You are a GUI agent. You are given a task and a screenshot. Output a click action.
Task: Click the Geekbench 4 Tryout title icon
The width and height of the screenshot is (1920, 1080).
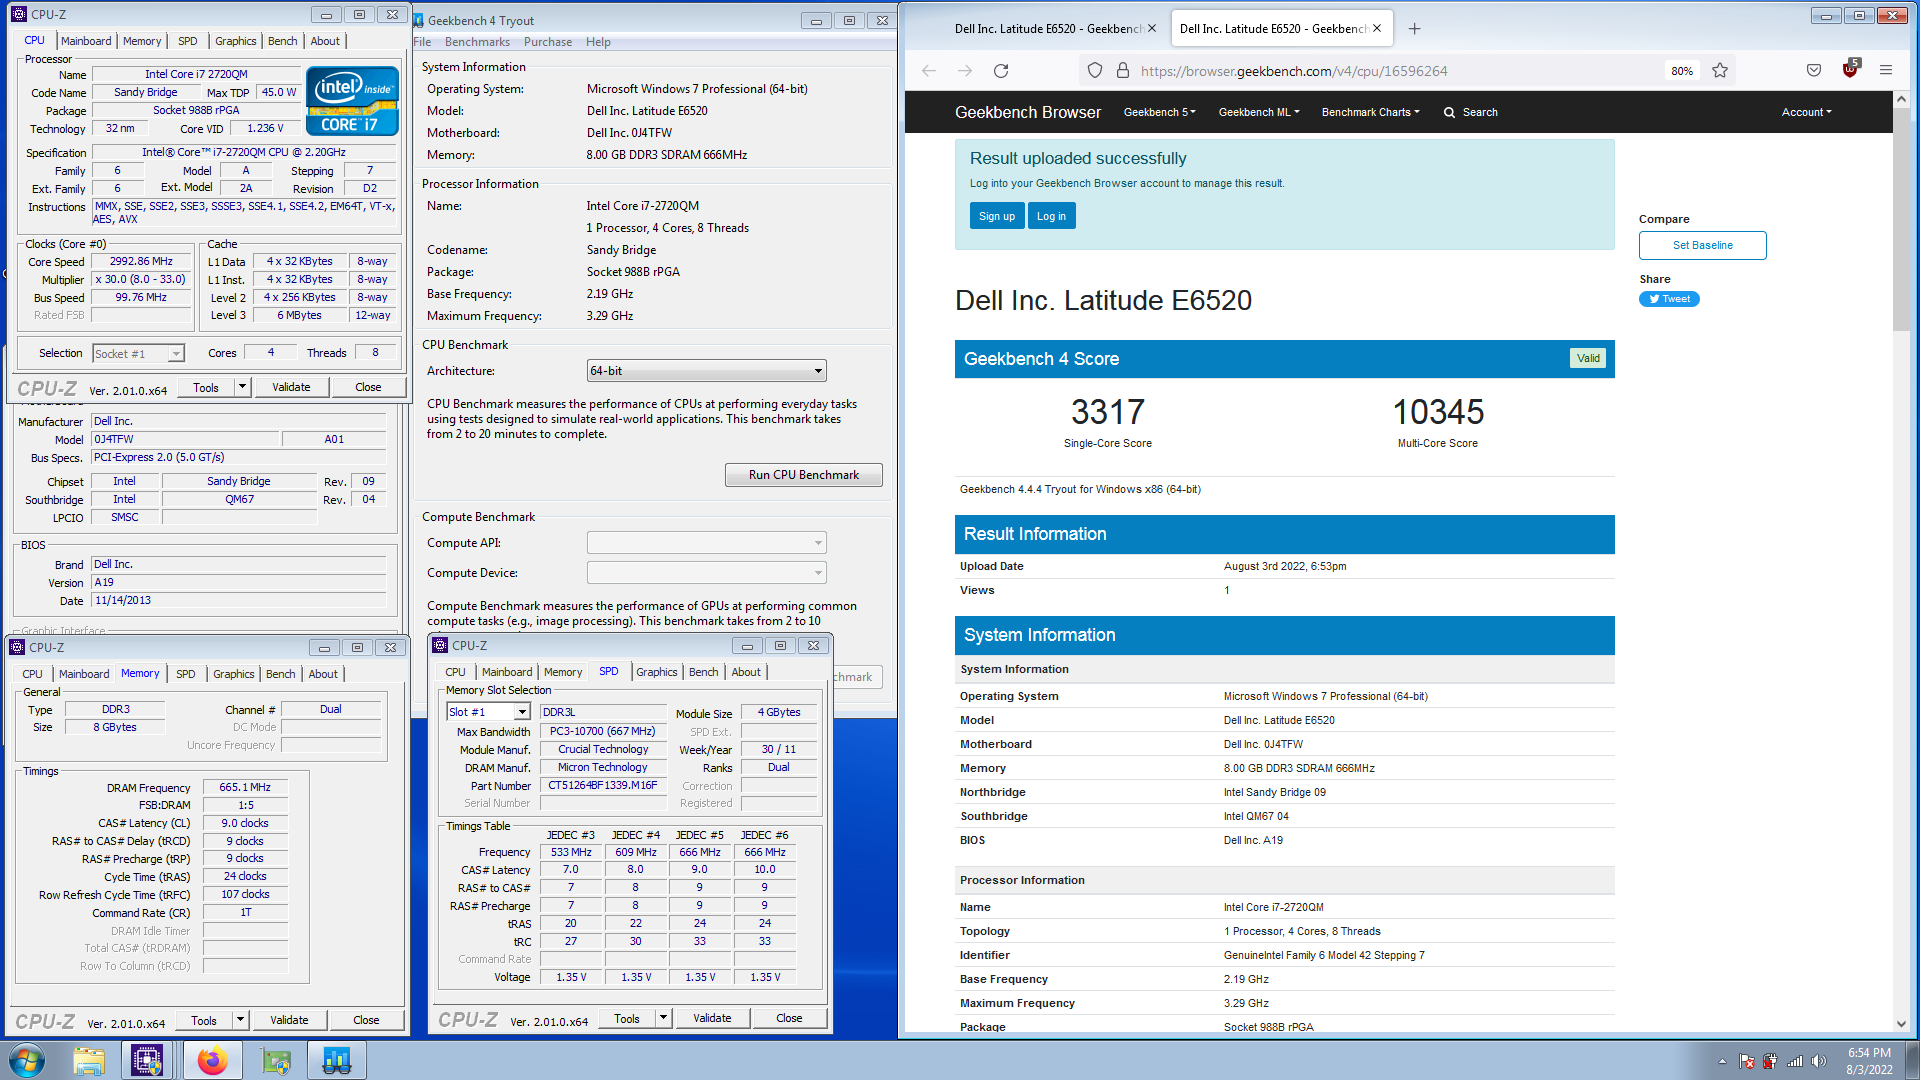[x=418, y=21]
